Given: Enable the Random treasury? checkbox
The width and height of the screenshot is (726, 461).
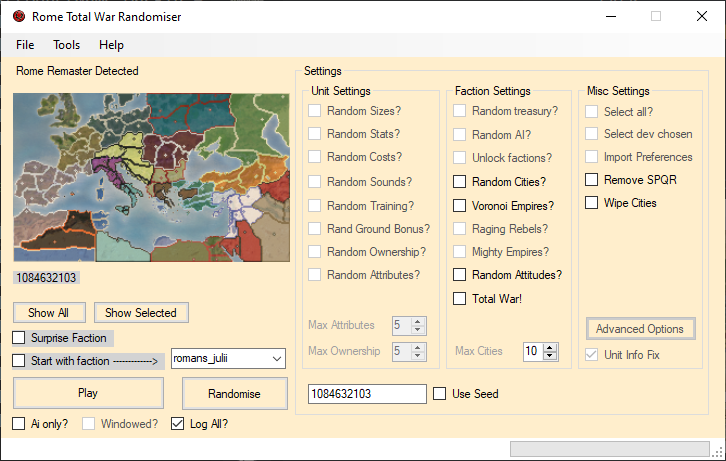Looking at the screenshot, I should [459, 111].
